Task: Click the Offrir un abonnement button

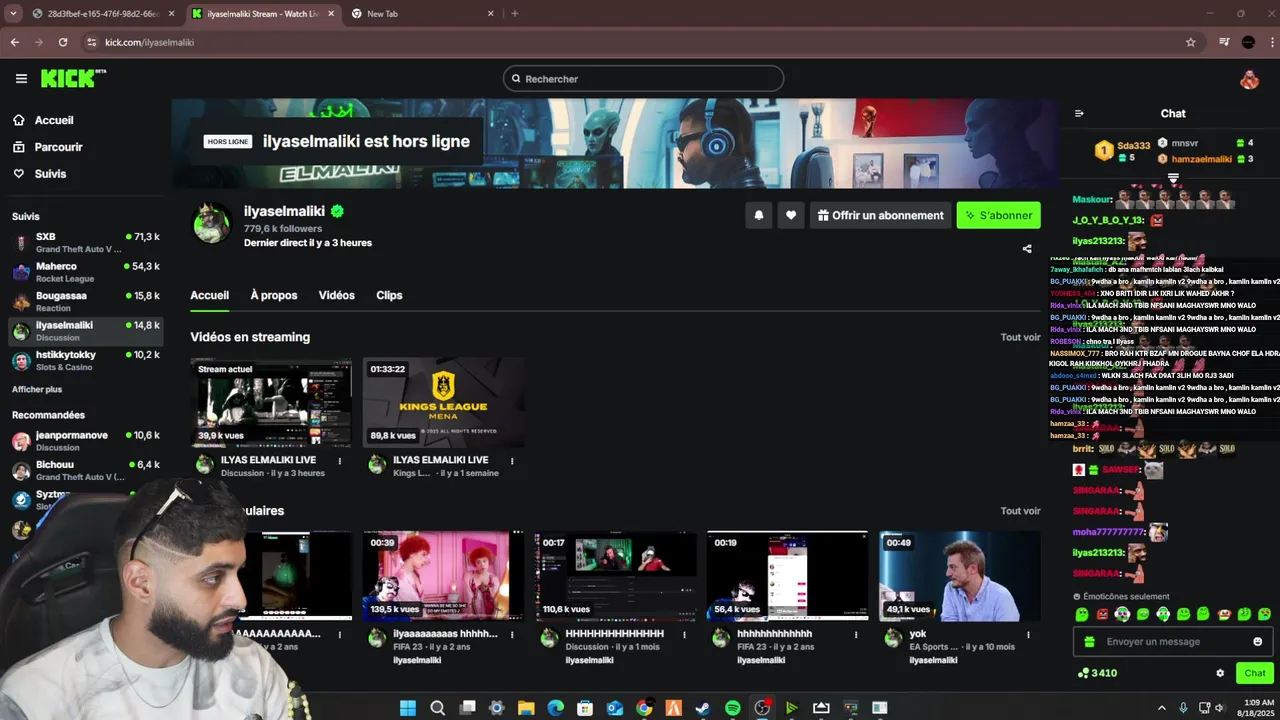Action: (880, 215)
